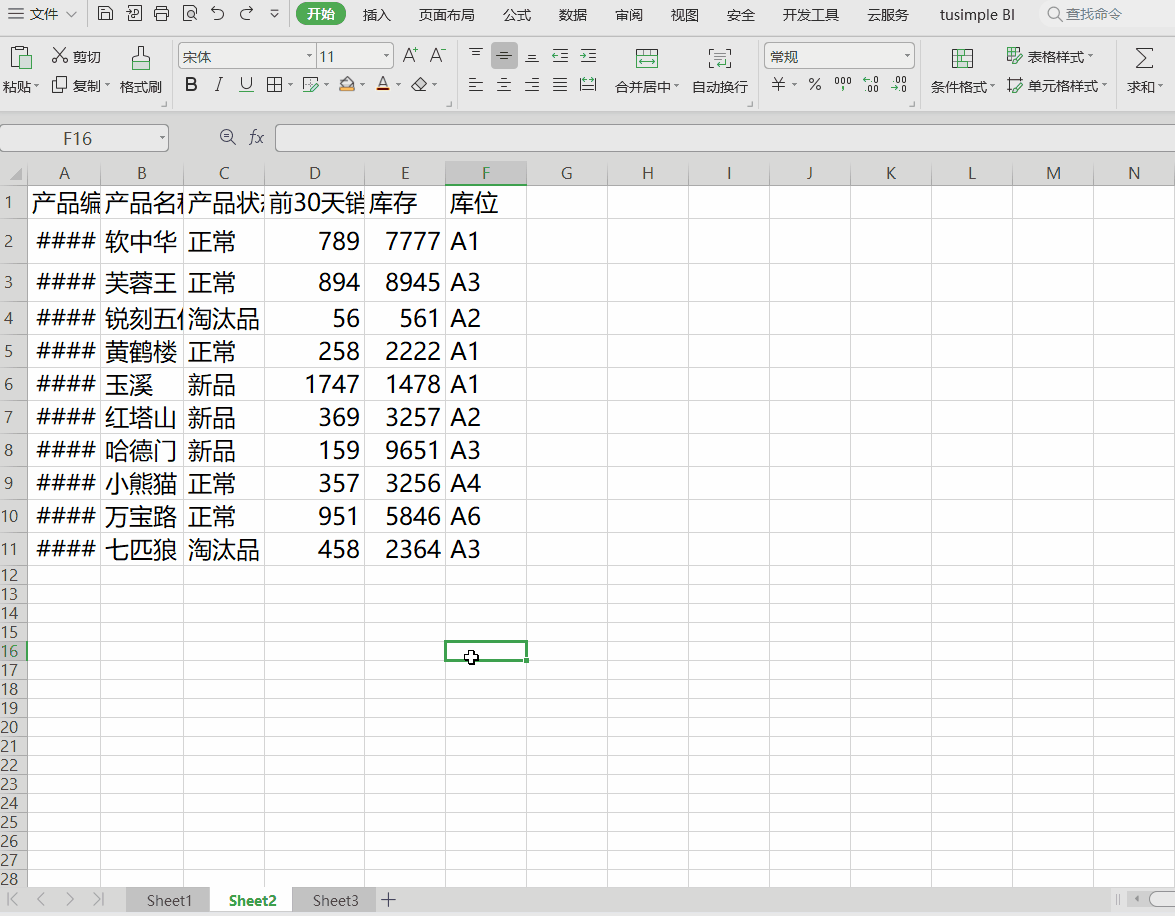Toggle vertical middle alignment
Screen dimensions: 1175x916
504,56
